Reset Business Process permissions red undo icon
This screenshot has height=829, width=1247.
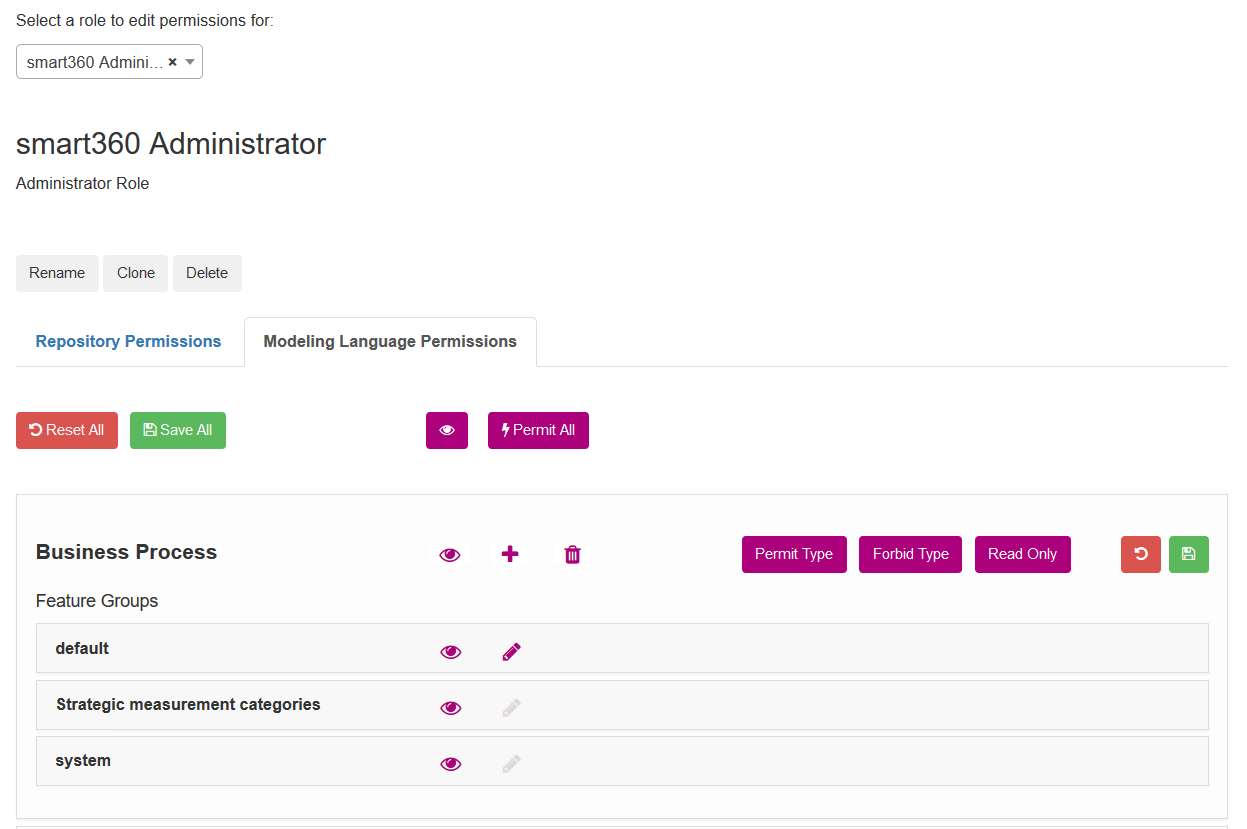click(x=1141, y=554)
